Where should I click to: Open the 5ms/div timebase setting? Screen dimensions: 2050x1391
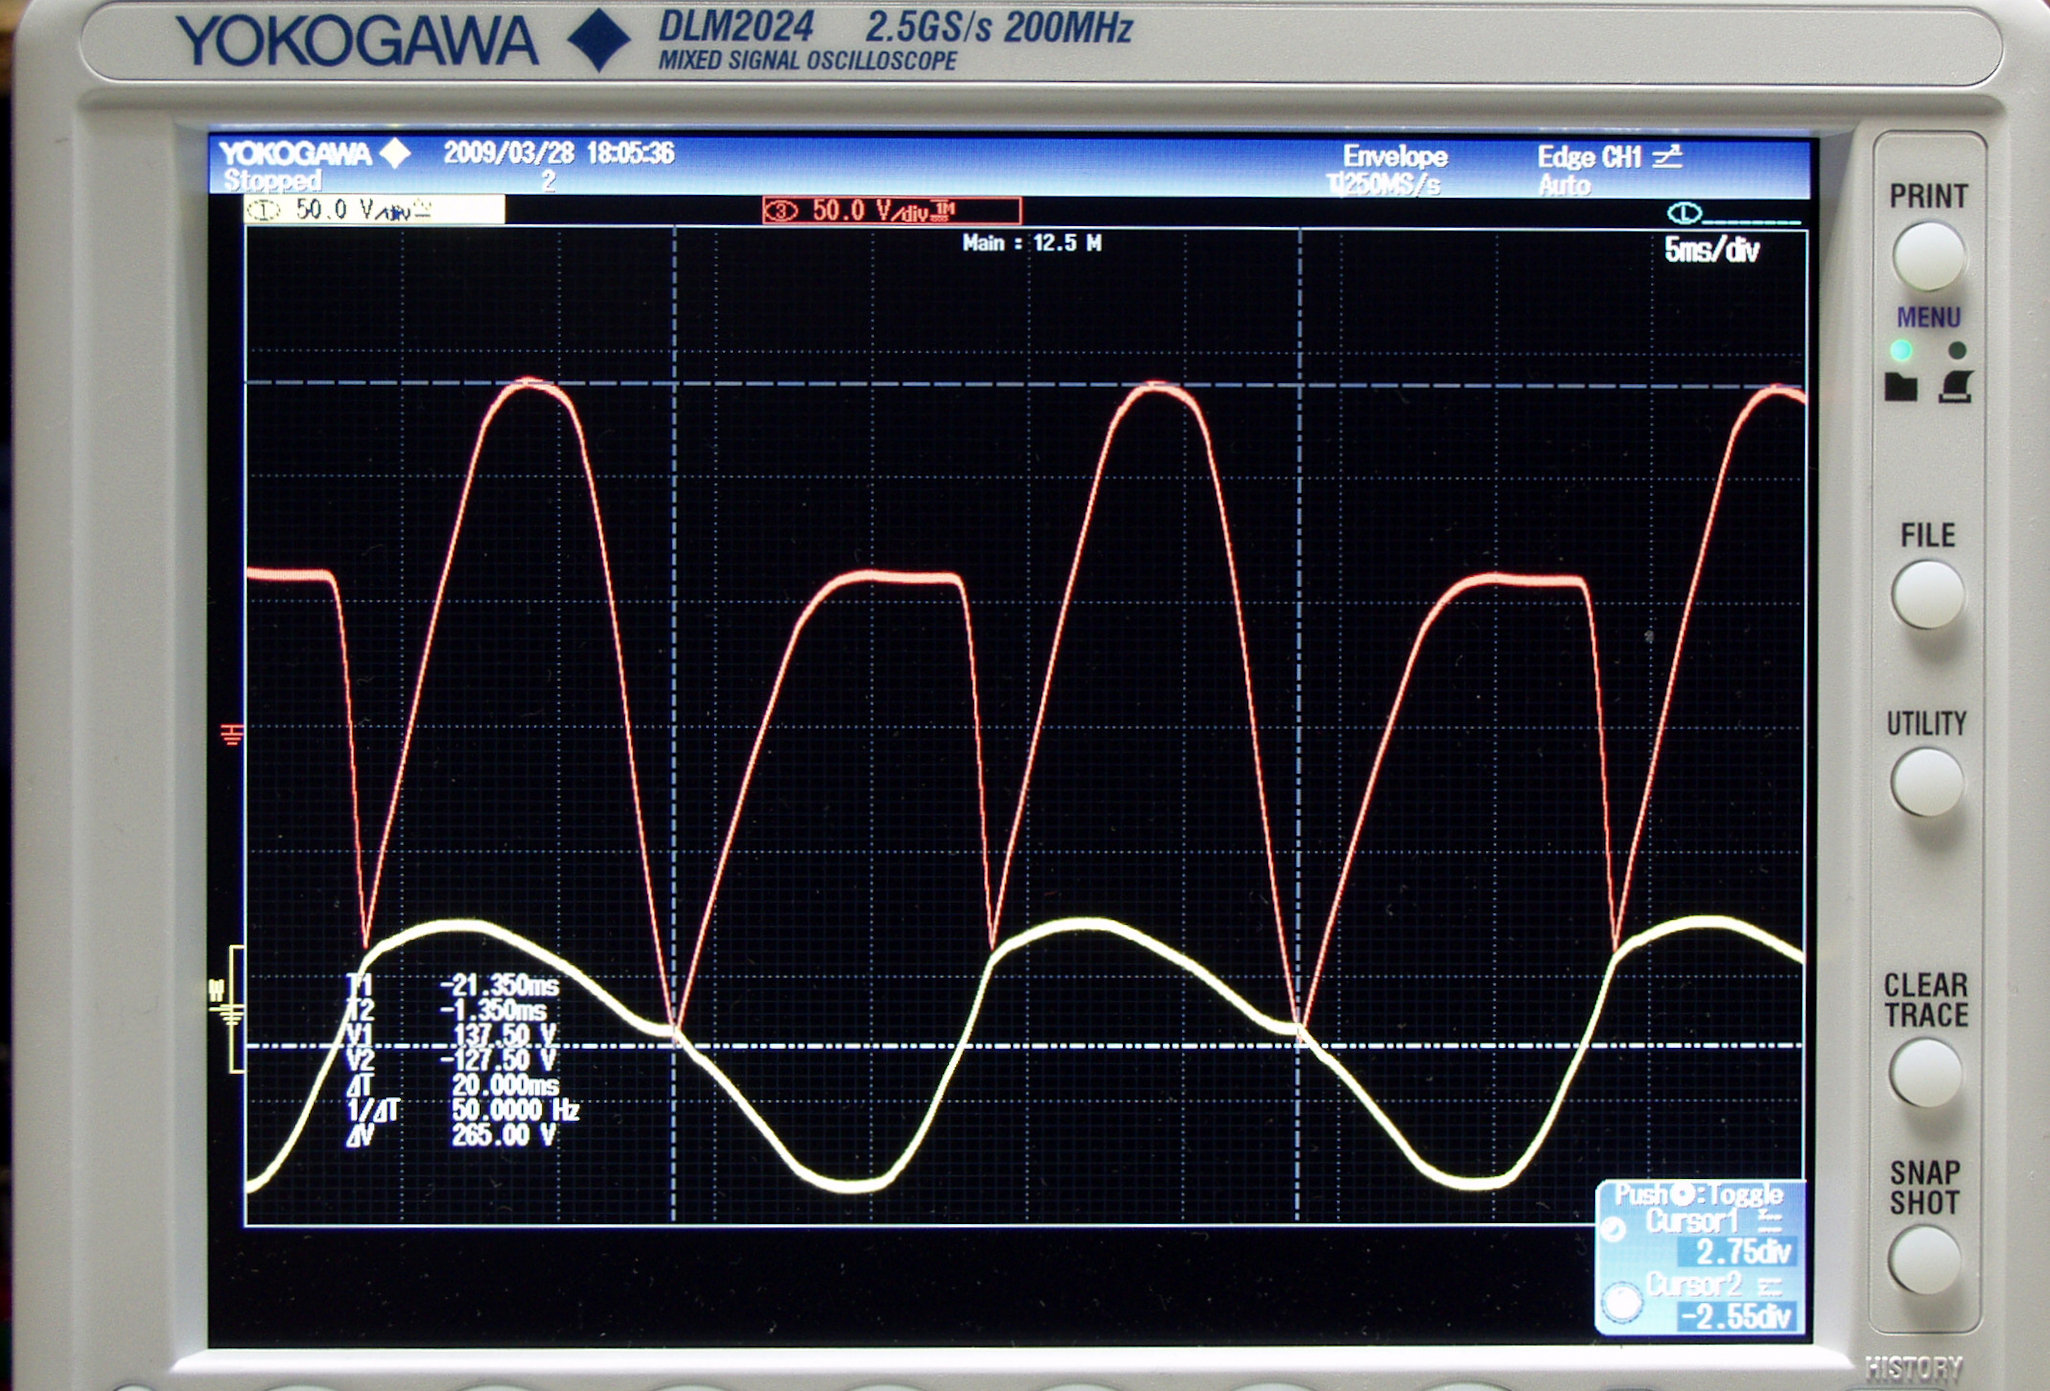pyautogui.click(x=1711, y=250)
